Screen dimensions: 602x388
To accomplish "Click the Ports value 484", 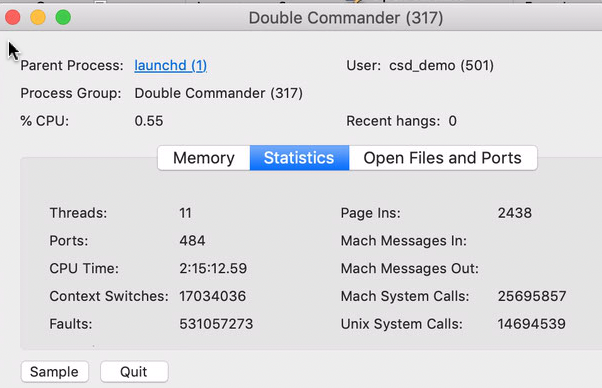I will pos(192,241).
